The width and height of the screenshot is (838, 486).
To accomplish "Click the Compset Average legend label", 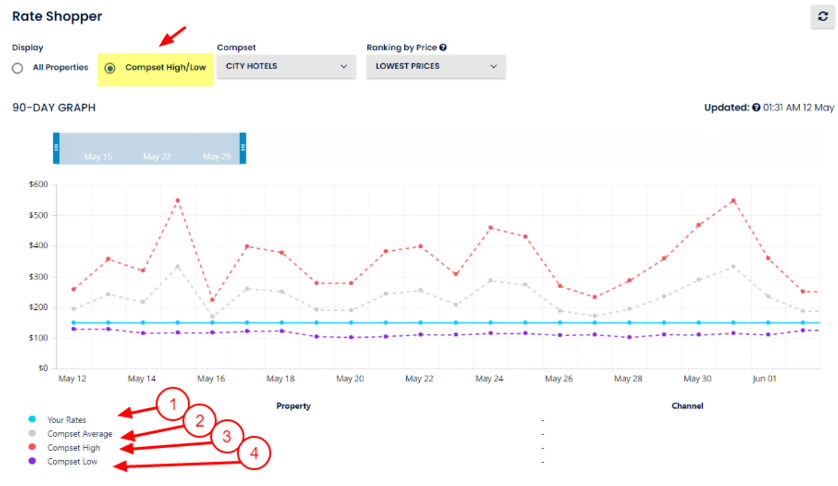I will coord(80,434).
